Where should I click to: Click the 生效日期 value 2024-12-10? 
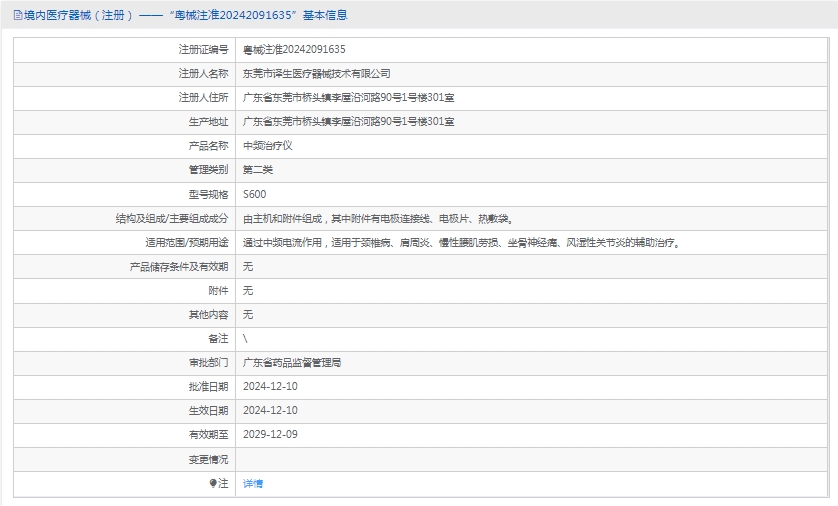click(x=270, y=410)
